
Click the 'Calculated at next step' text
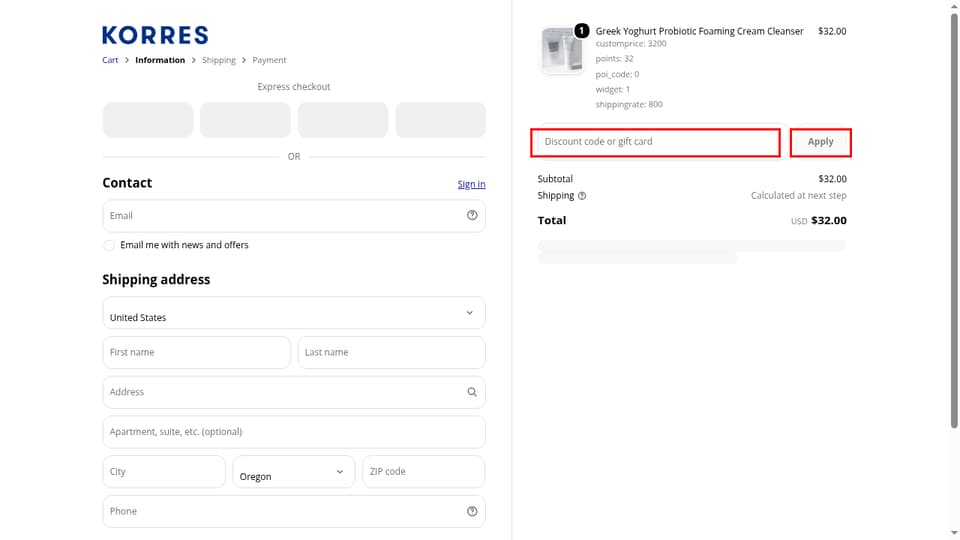(798, 196)
